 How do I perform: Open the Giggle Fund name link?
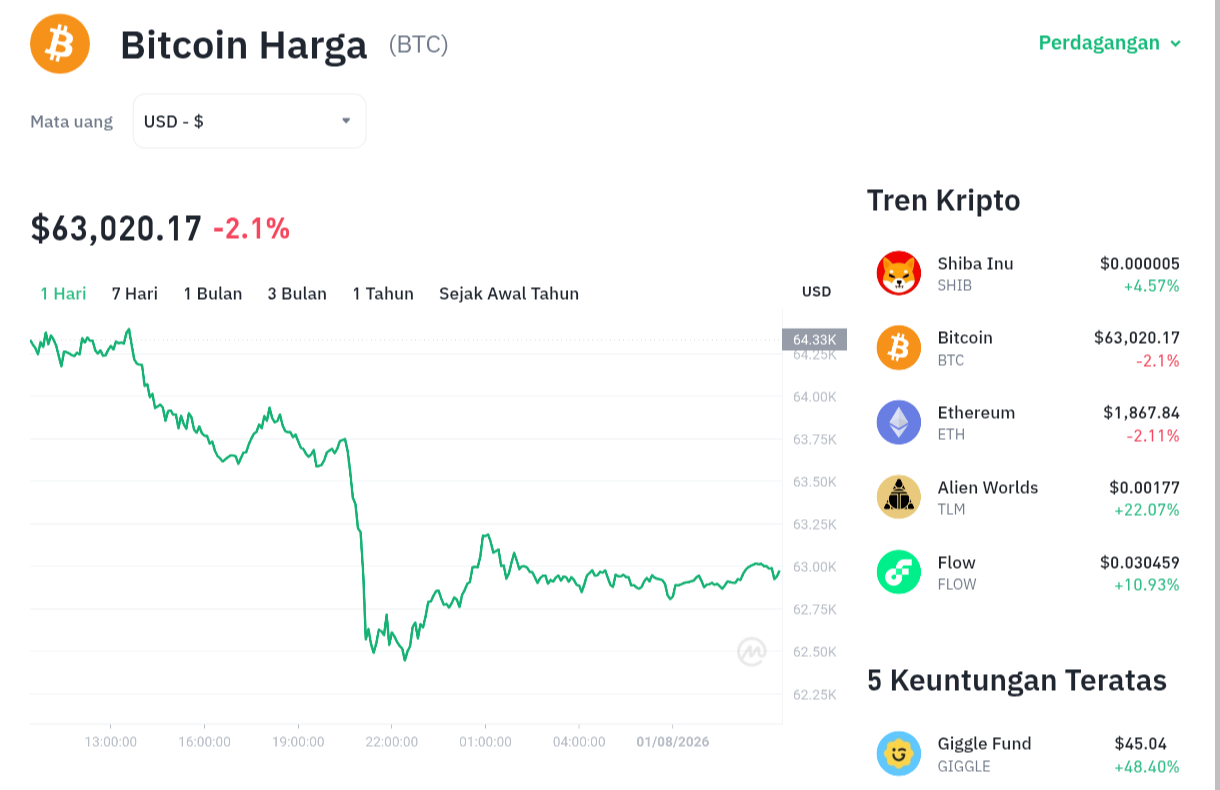tap(984, 743)
